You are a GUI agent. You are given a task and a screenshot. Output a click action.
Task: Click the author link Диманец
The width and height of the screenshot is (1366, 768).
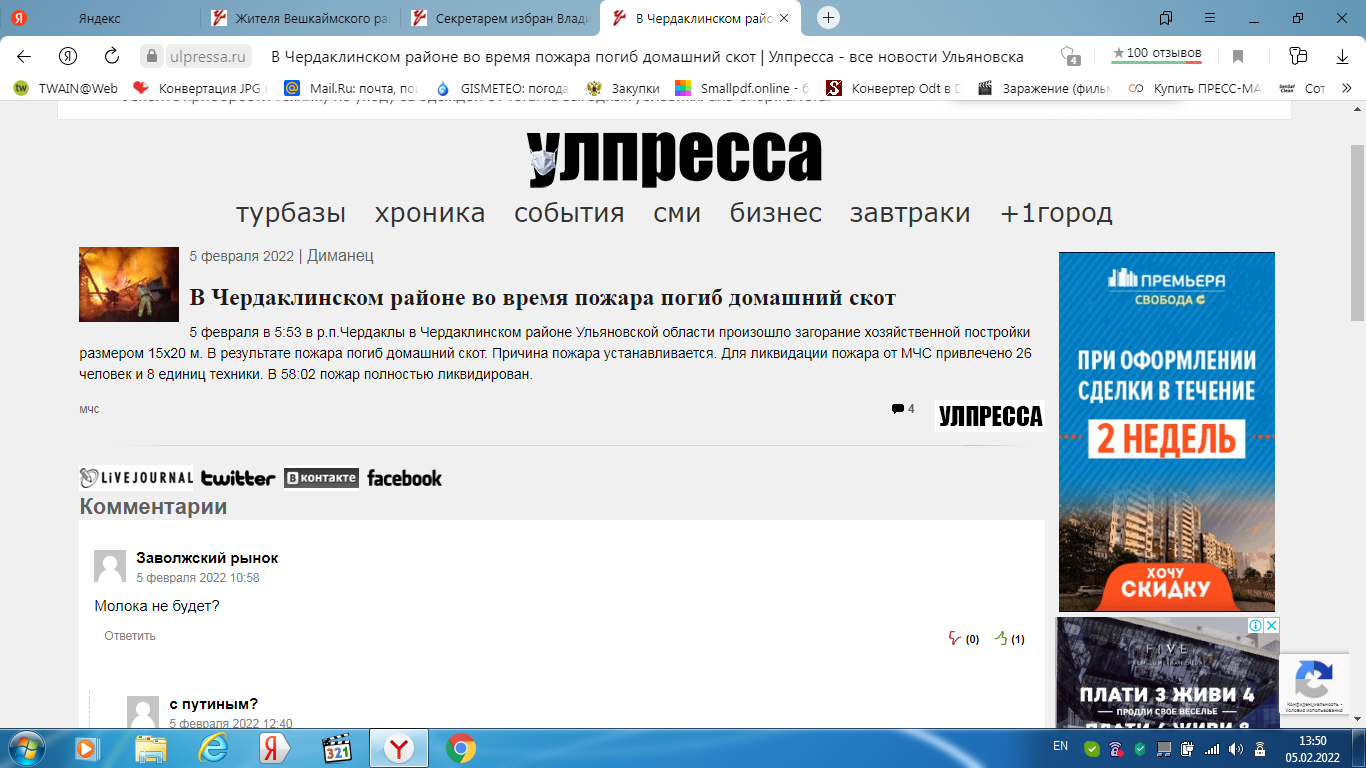(x=340, y=256)
